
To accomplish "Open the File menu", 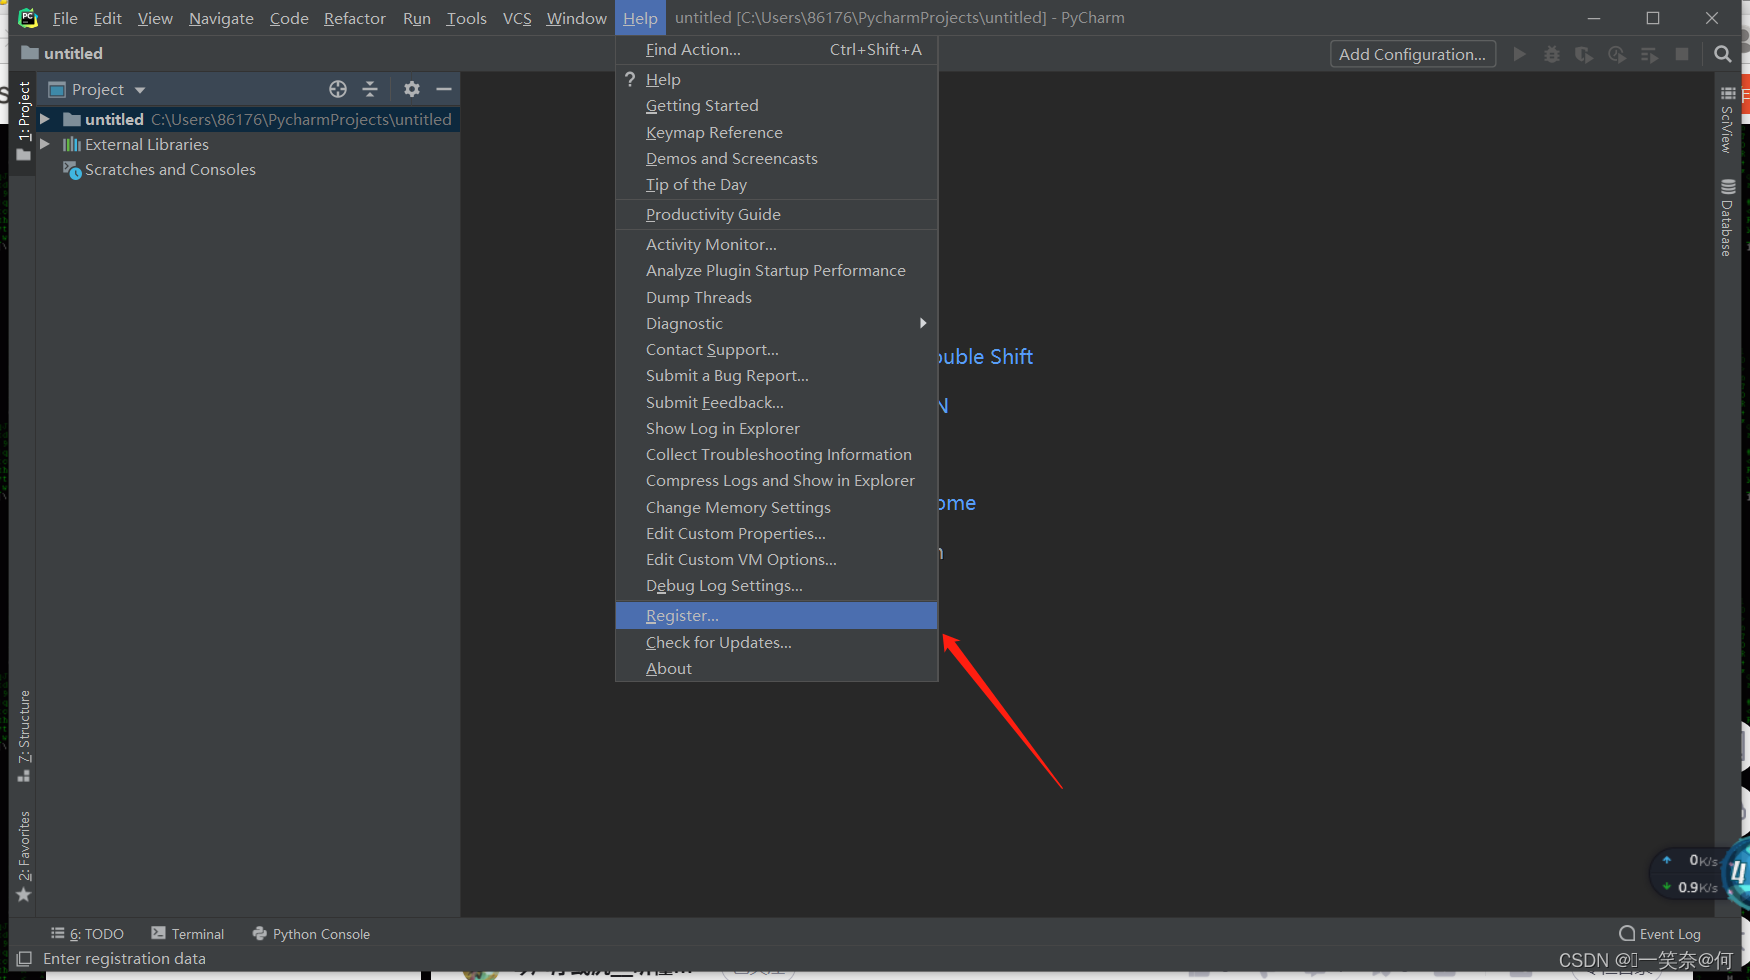I will pos(65,18).
